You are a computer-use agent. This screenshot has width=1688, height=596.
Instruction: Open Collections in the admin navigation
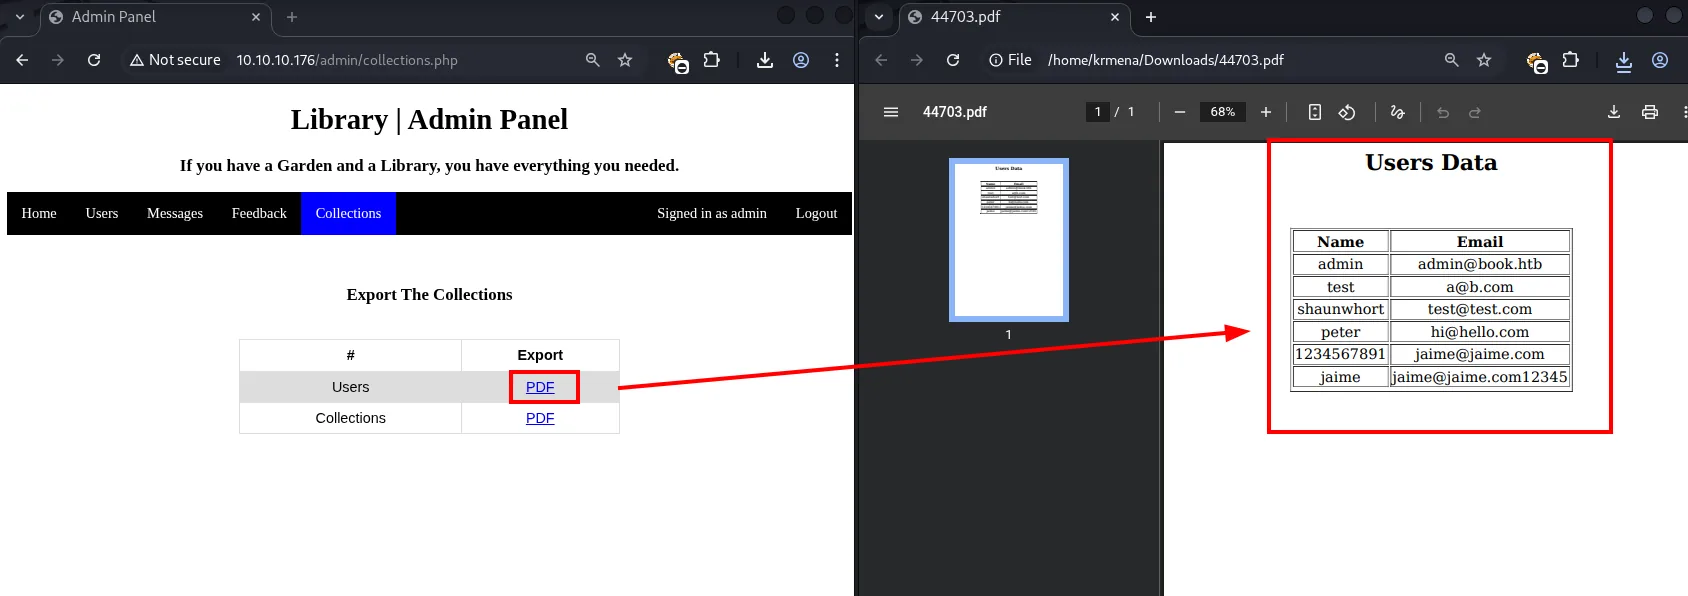[348, 213]
